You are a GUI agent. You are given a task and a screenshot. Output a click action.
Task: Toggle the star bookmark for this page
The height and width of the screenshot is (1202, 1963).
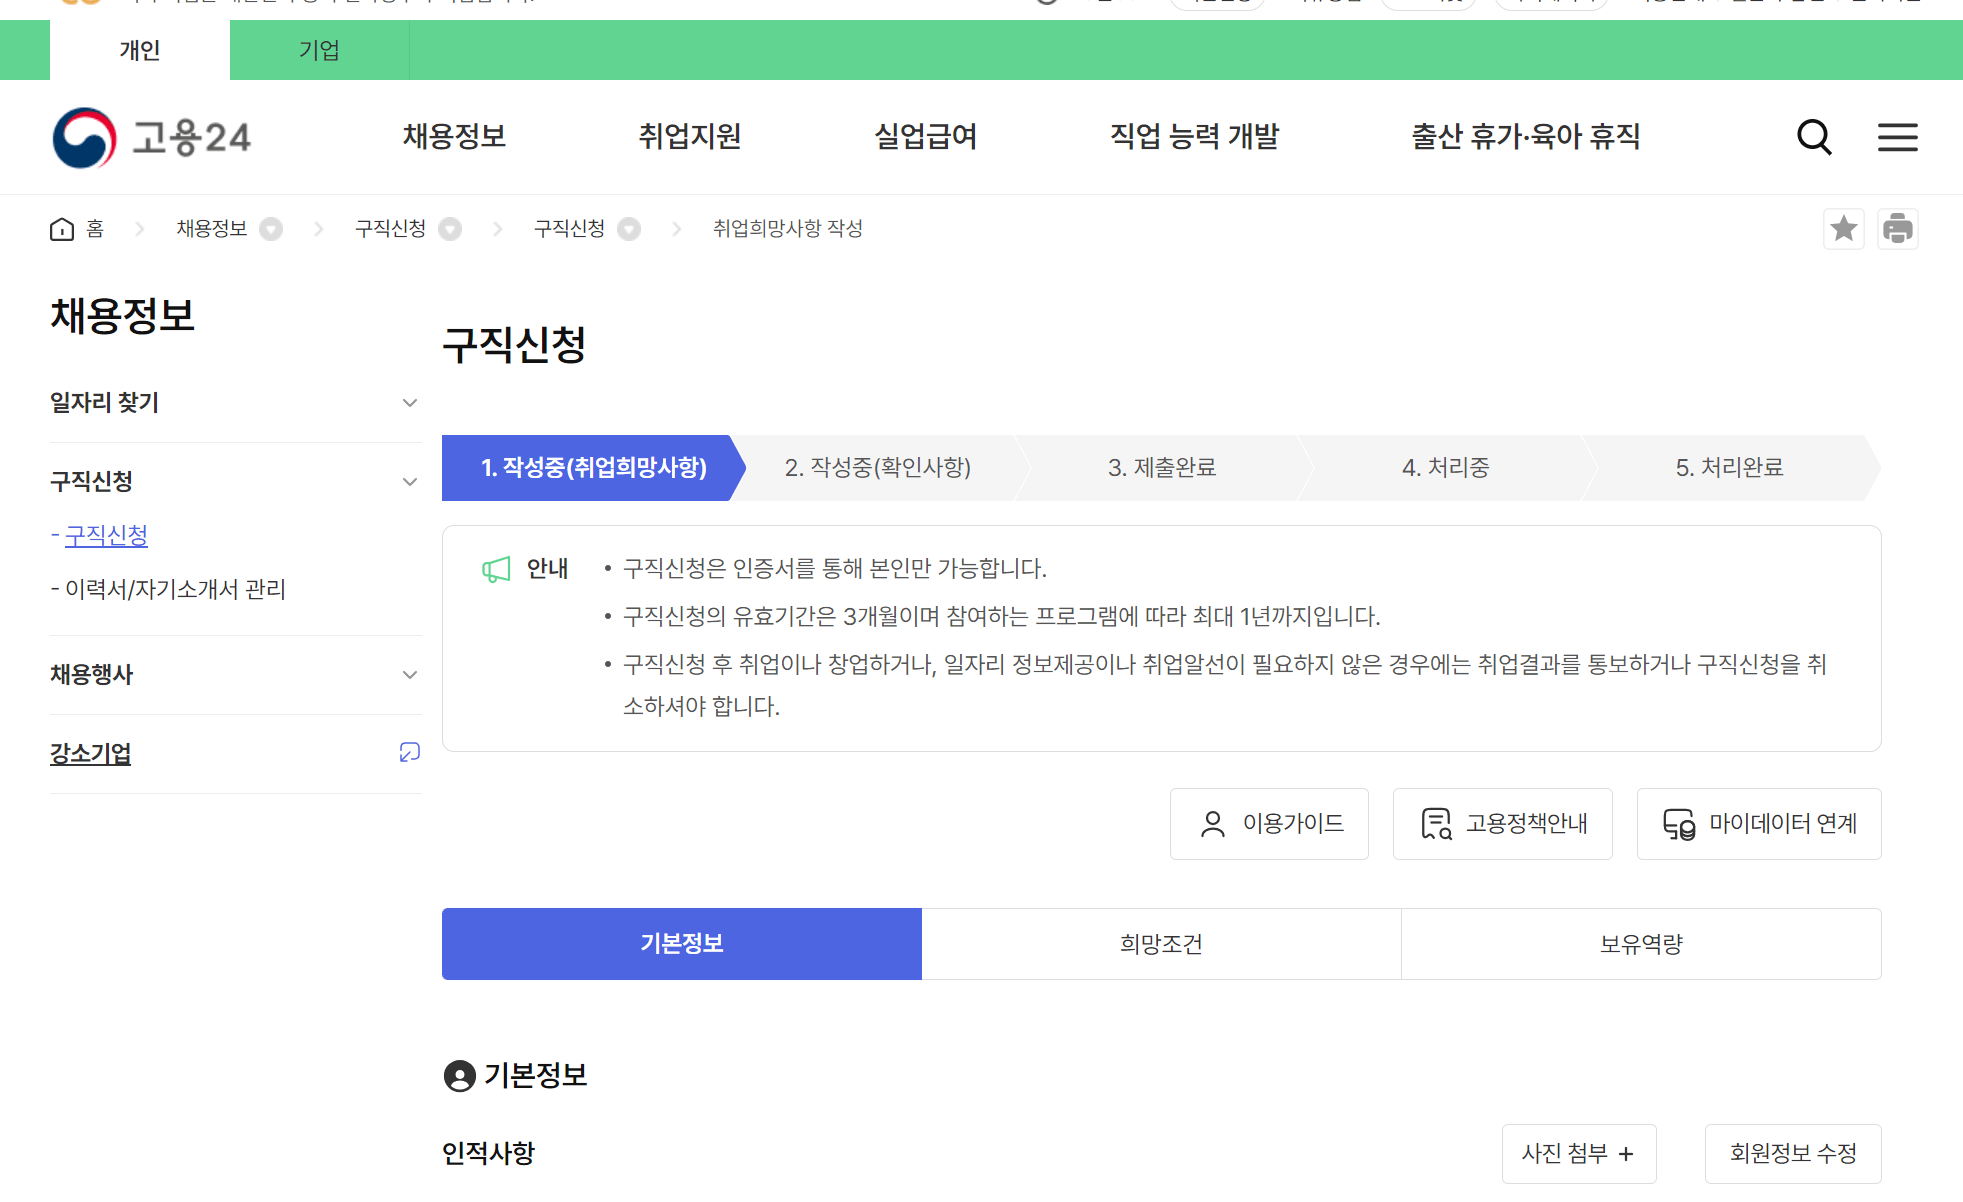click(1843, 228)
